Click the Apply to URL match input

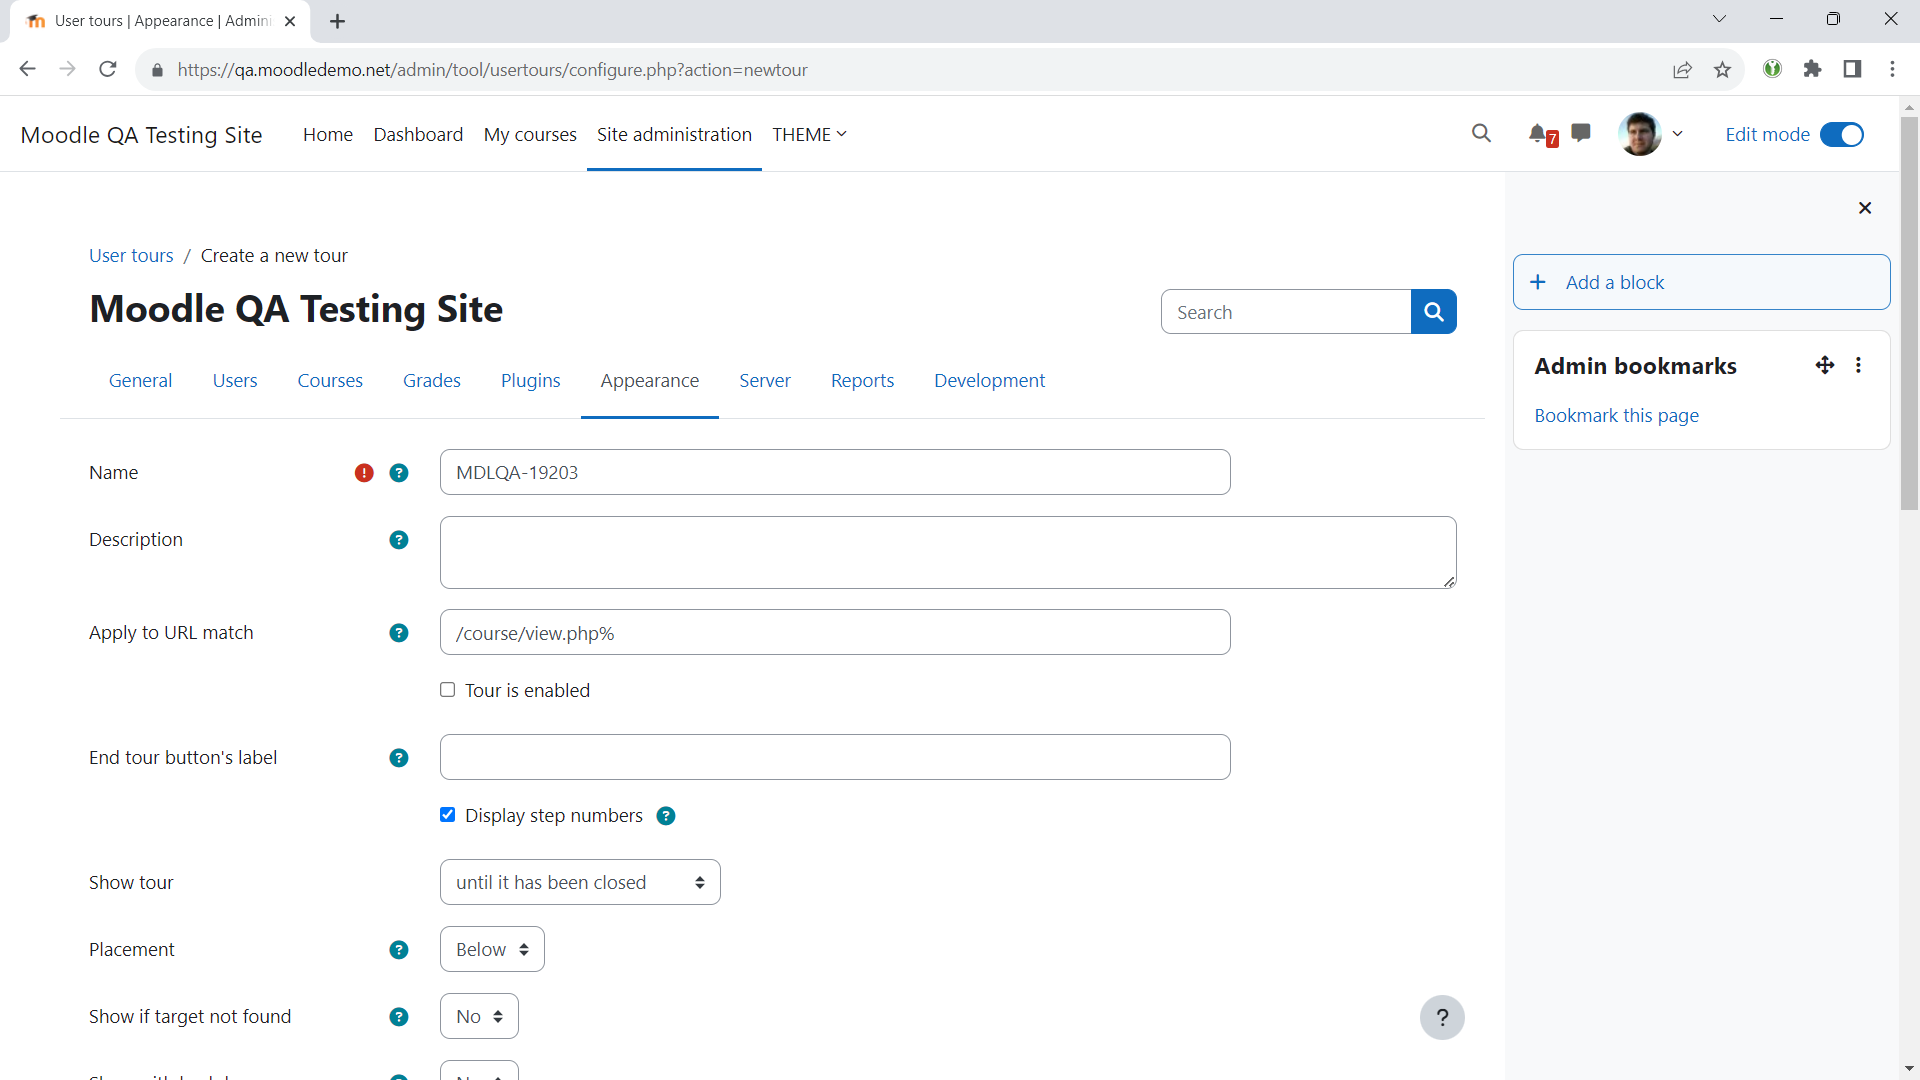pos(835,632)
